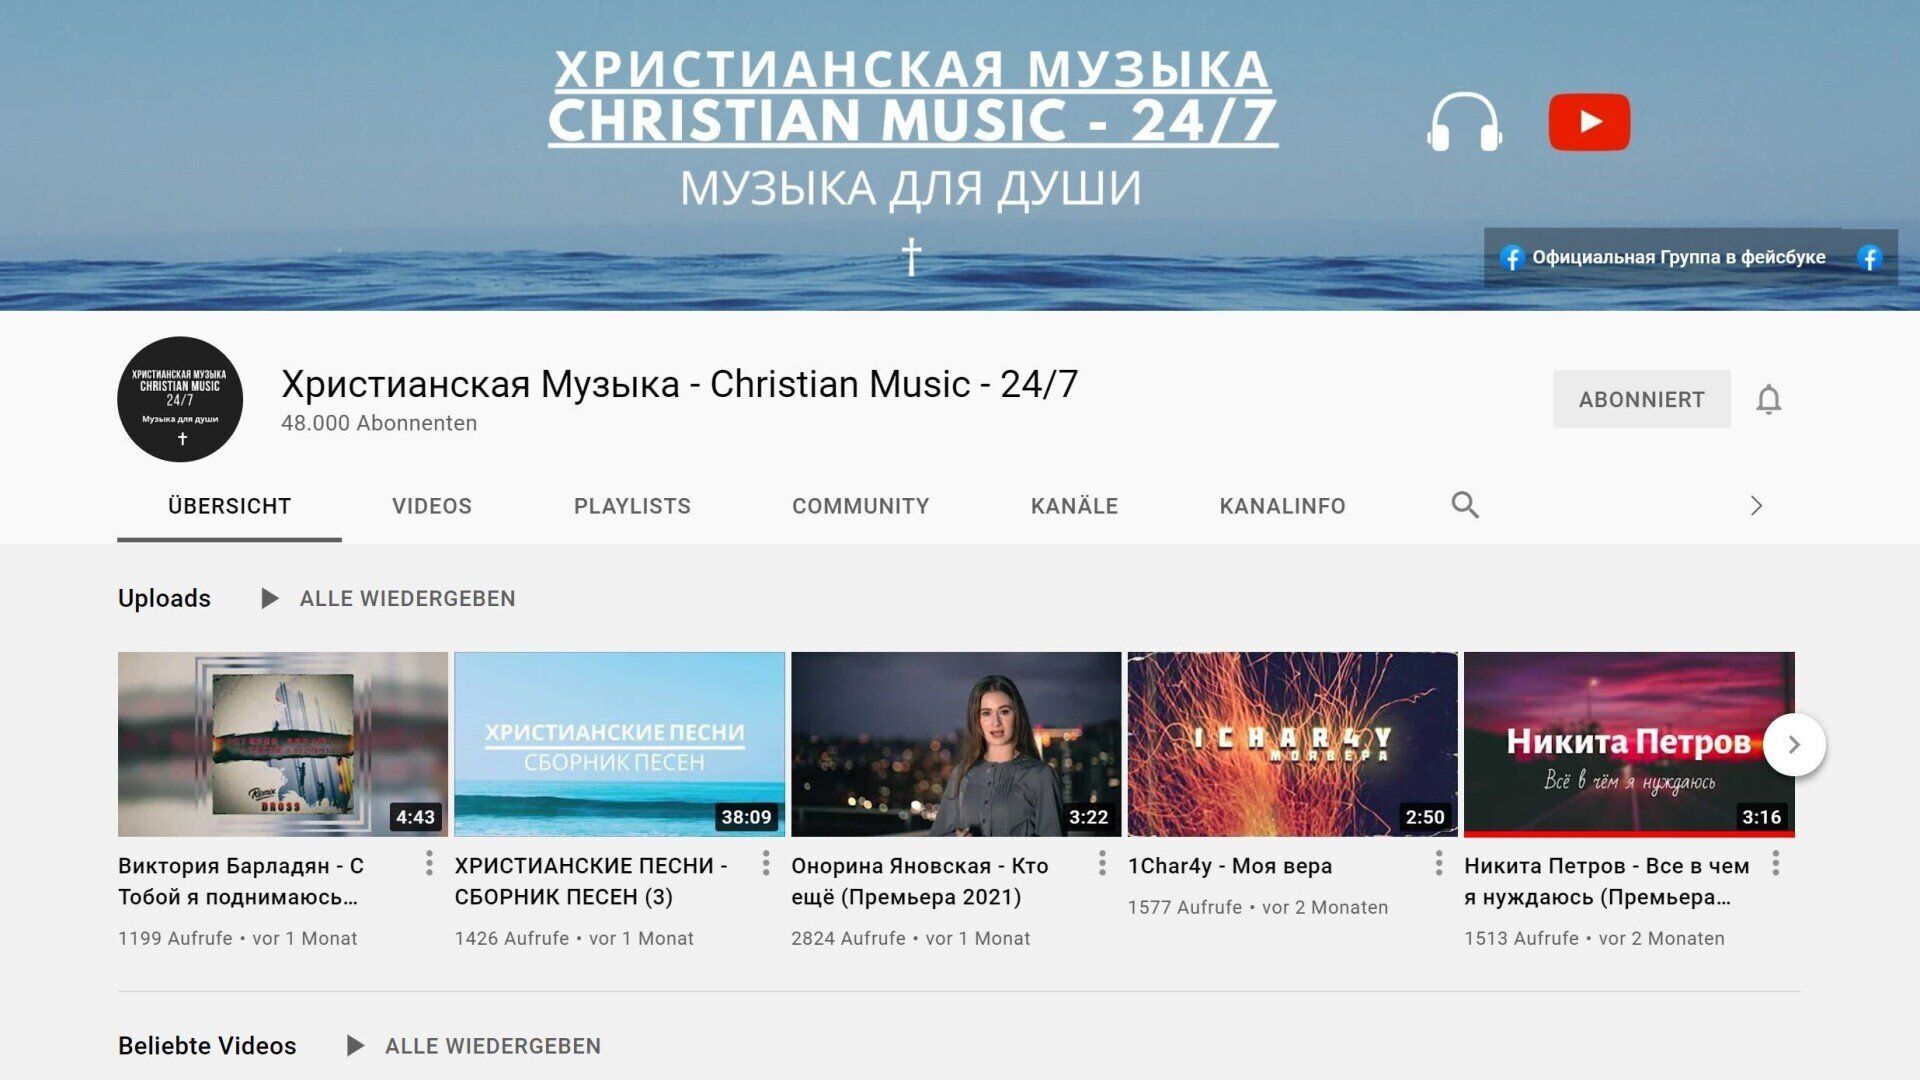This screenshot has width=1920, height=1080.
Task: Open options menu for Виктория Барладян video
Action: (429, 863)
